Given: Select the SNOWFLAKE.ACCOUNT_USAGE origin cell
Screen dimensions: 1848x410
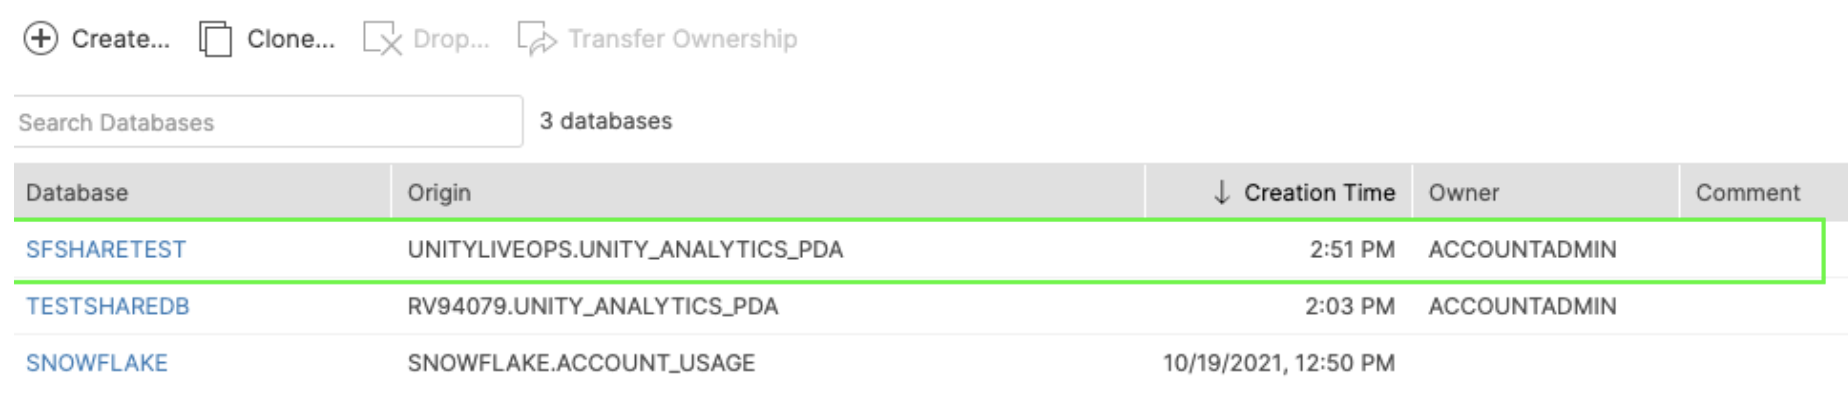Looking at the screenshot, I should [x=581, y=363].
